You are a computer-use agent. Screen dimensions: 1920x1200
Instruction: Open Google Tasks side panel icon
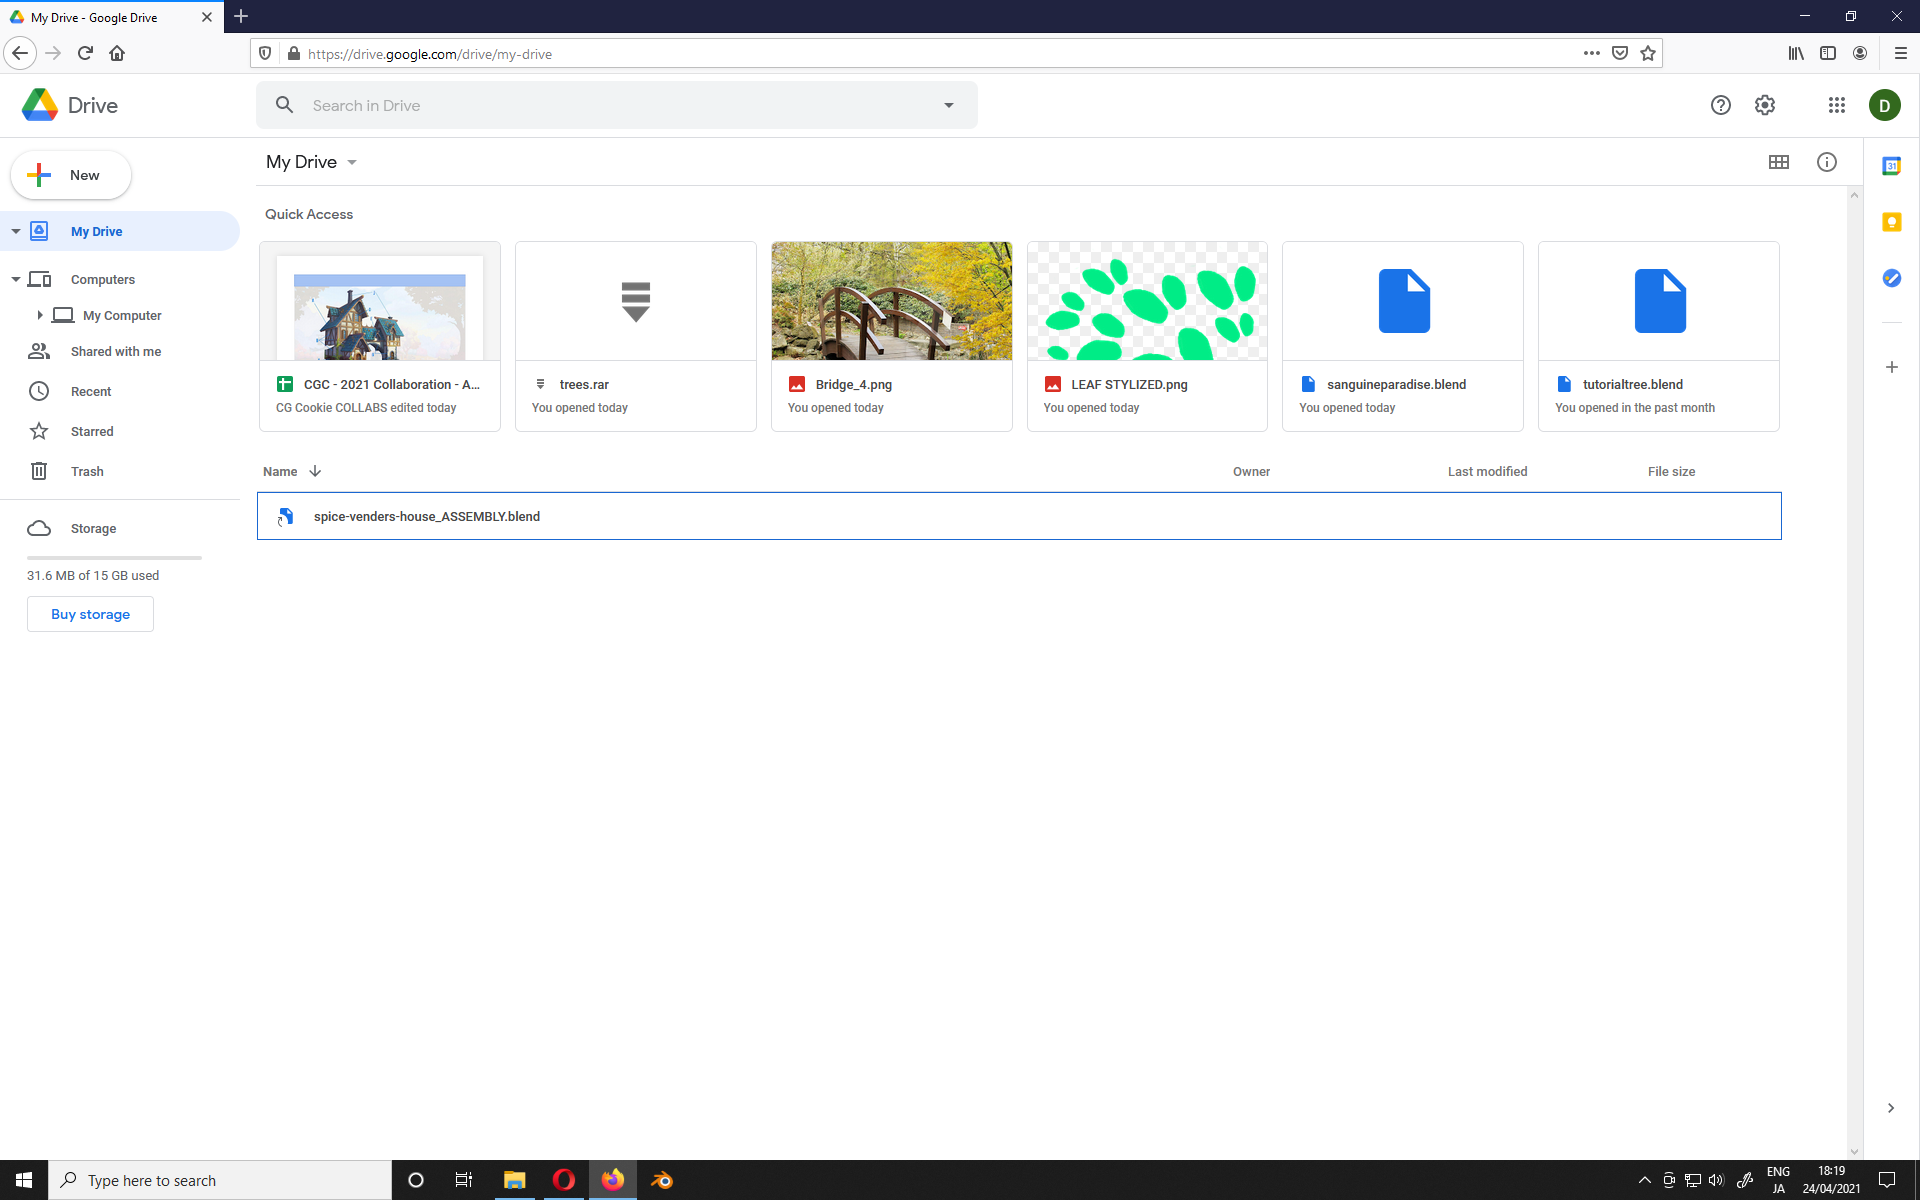tap(1891, 278)
